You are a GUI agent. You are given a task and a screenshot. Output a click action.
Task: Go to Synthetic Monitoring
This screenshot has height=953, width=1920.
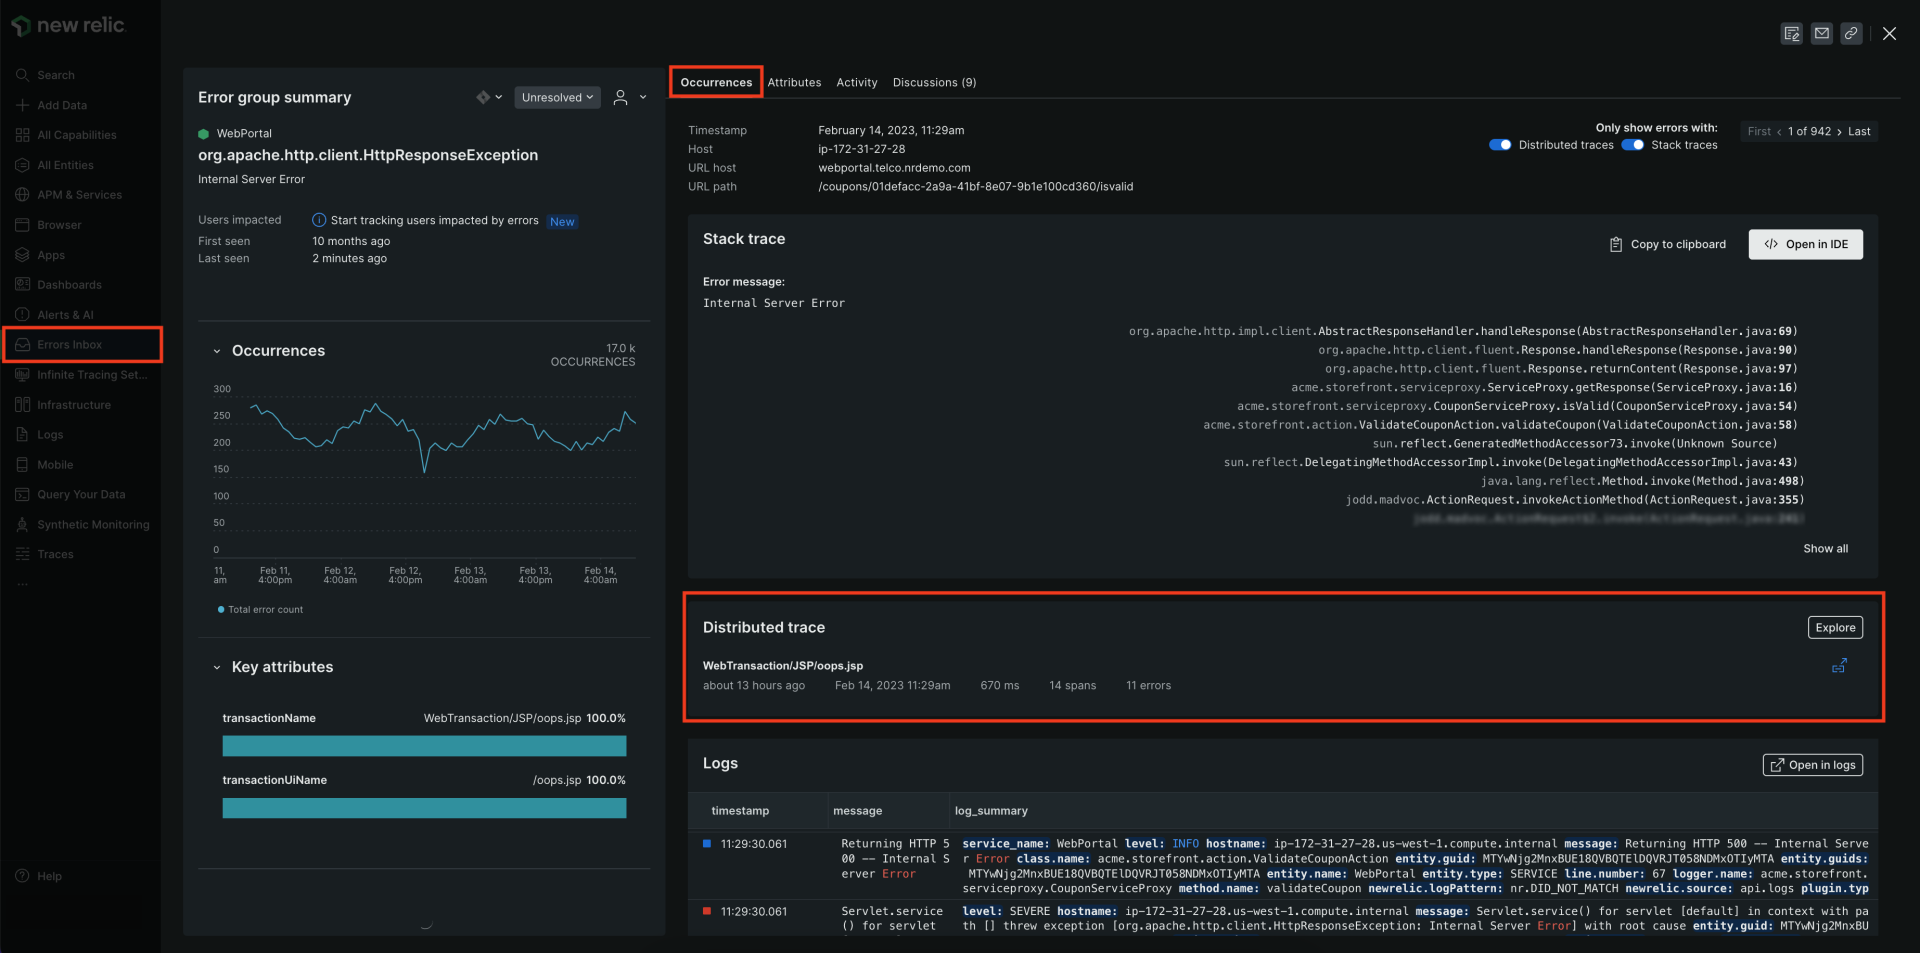[x=91, y=524]
